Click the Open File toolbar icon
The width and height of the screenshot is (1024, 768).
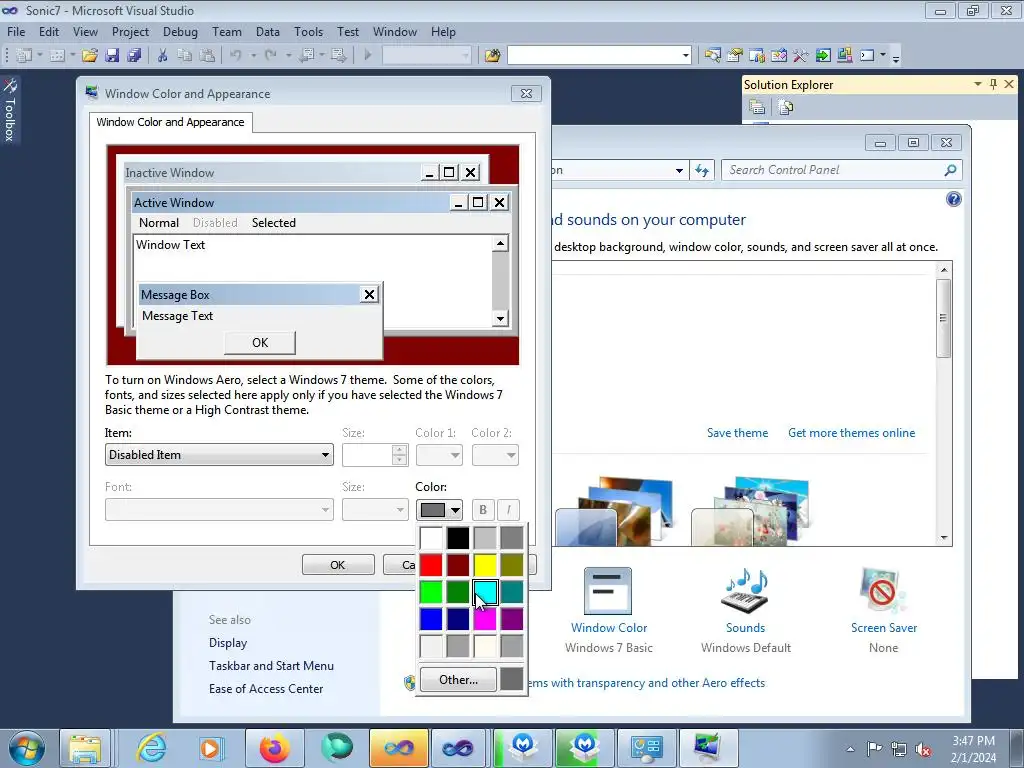click(89, 56)
